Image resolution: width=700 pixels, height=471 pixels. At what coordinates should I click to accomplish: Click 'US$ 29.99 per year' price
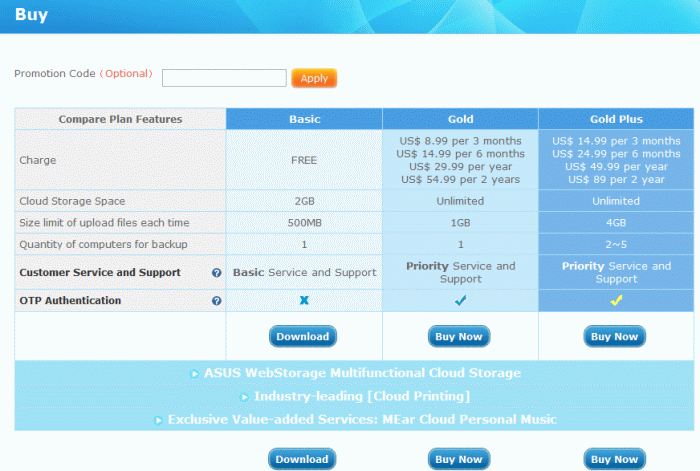click(460, 167)
